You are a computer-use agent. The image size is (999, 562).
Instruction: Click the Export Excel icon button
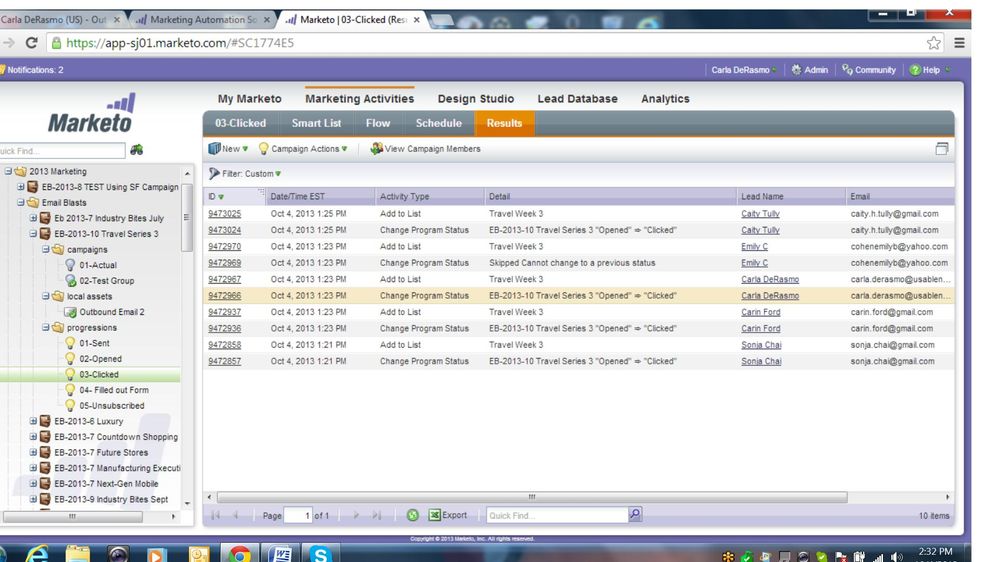pos(448,515)
